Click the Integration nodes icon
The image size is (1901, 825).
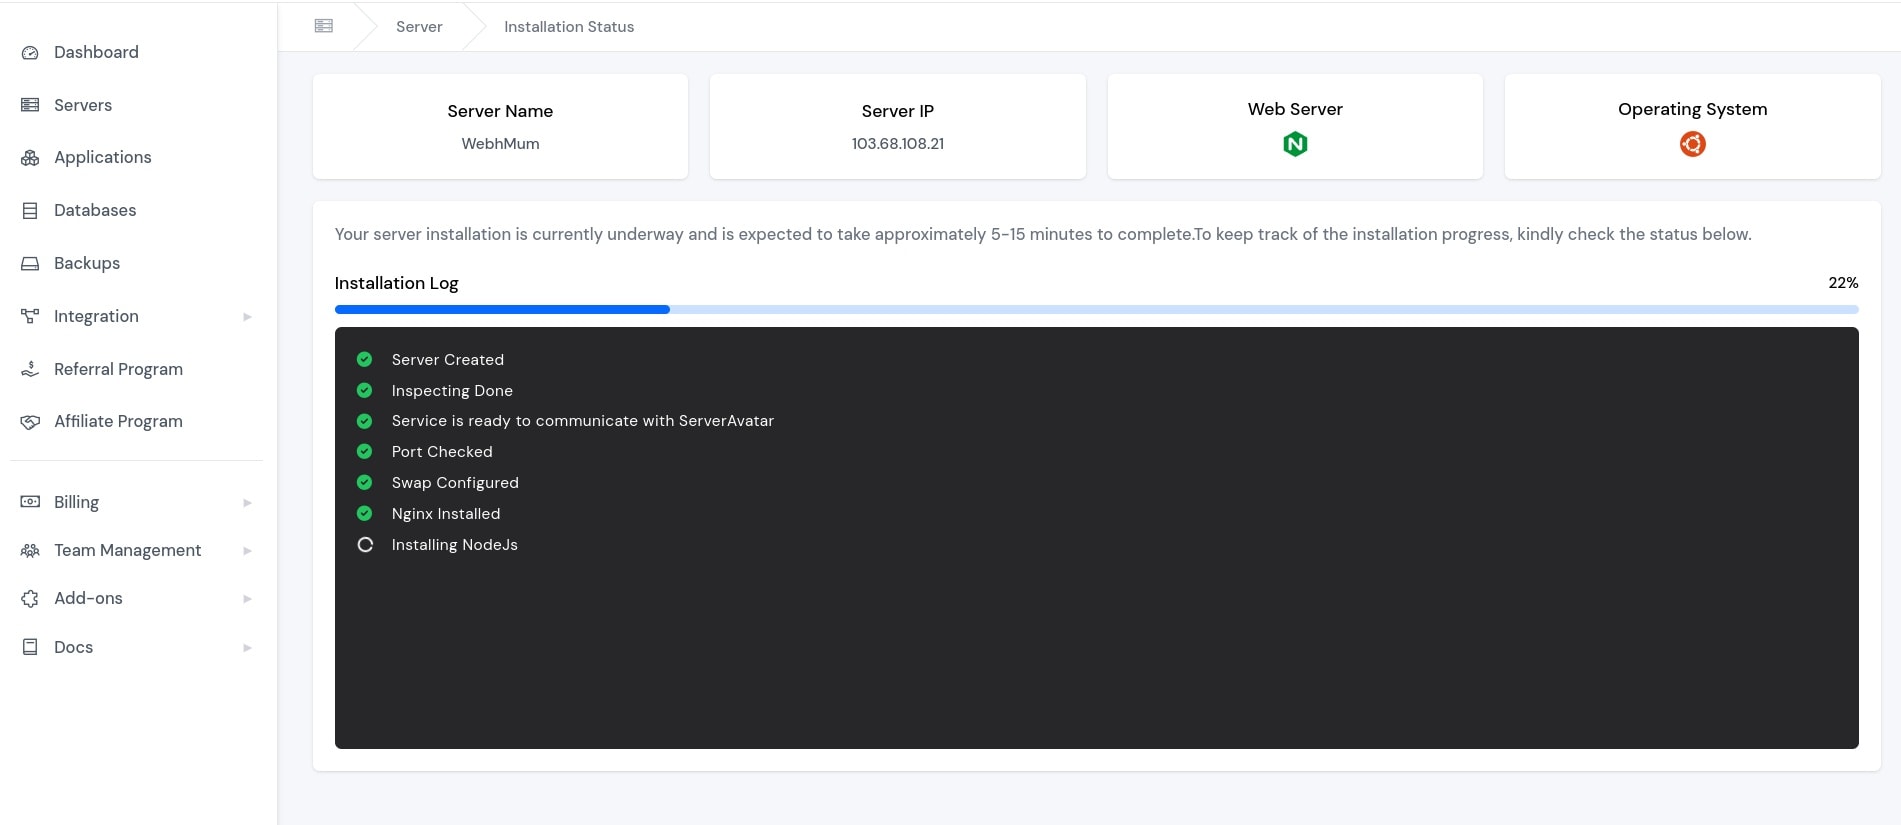click(x=30, y=316)
